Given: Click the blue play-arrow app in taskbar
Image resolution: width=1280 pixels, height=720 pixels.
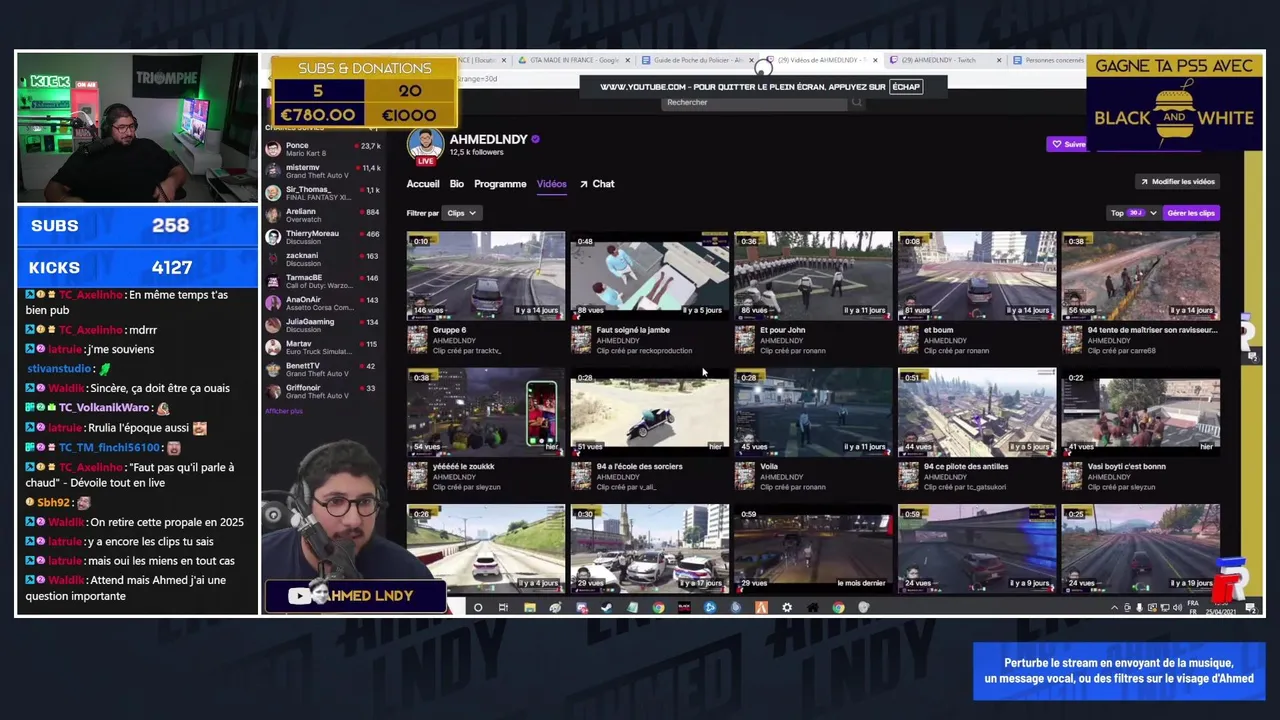Looking at the screenshot, I should (x=710, y=607).
